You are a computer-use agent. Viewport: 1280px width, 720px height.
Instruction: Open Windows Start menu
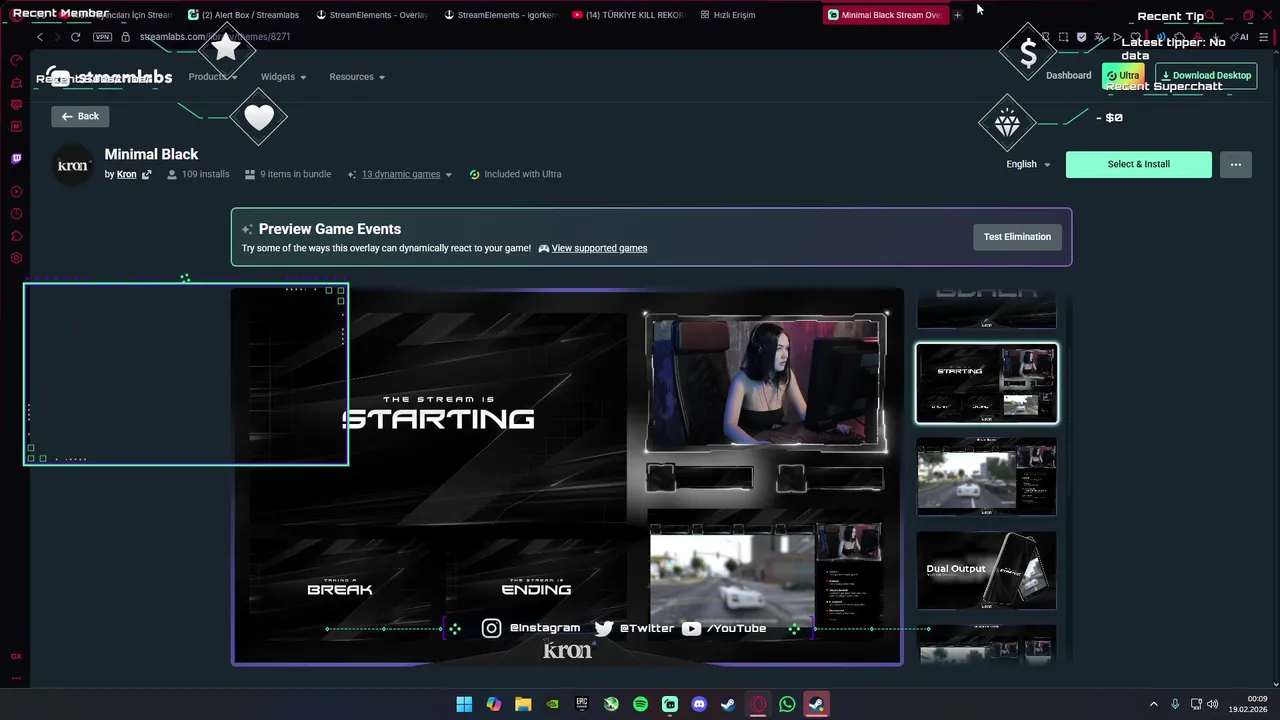(464, 704)
